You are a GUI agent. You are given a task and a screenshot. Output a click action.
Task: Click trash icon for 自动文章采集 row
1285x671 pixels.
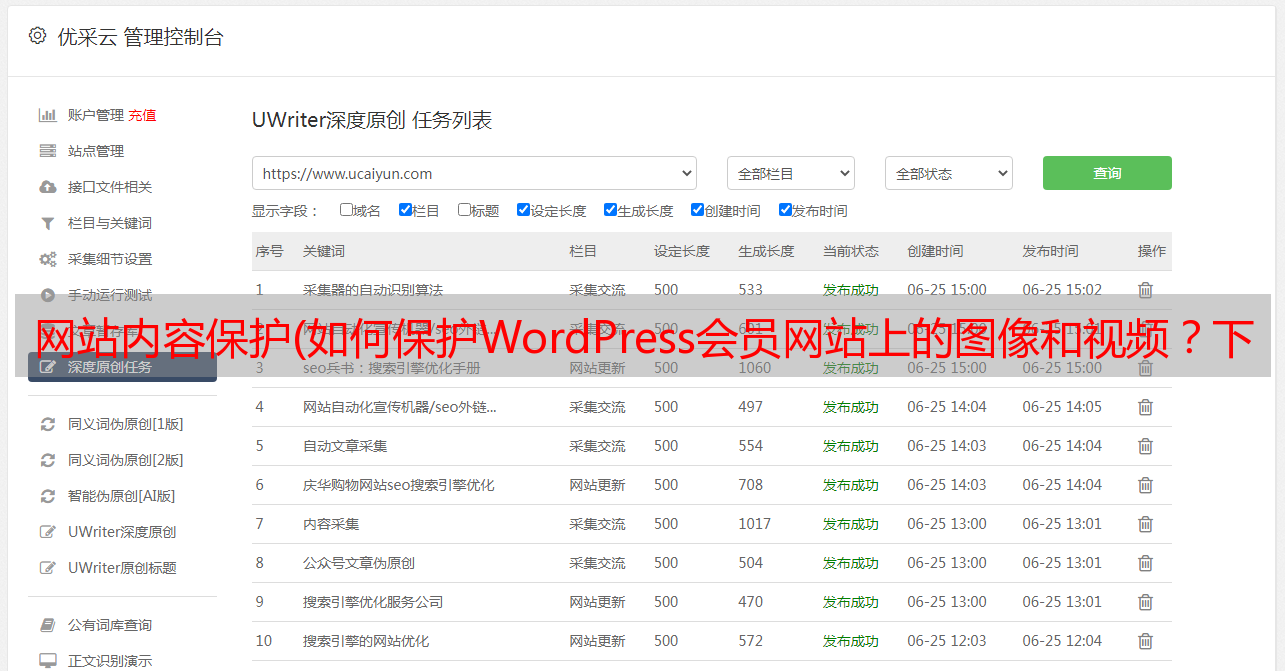pyautogui.click(x=1145, y=446)
